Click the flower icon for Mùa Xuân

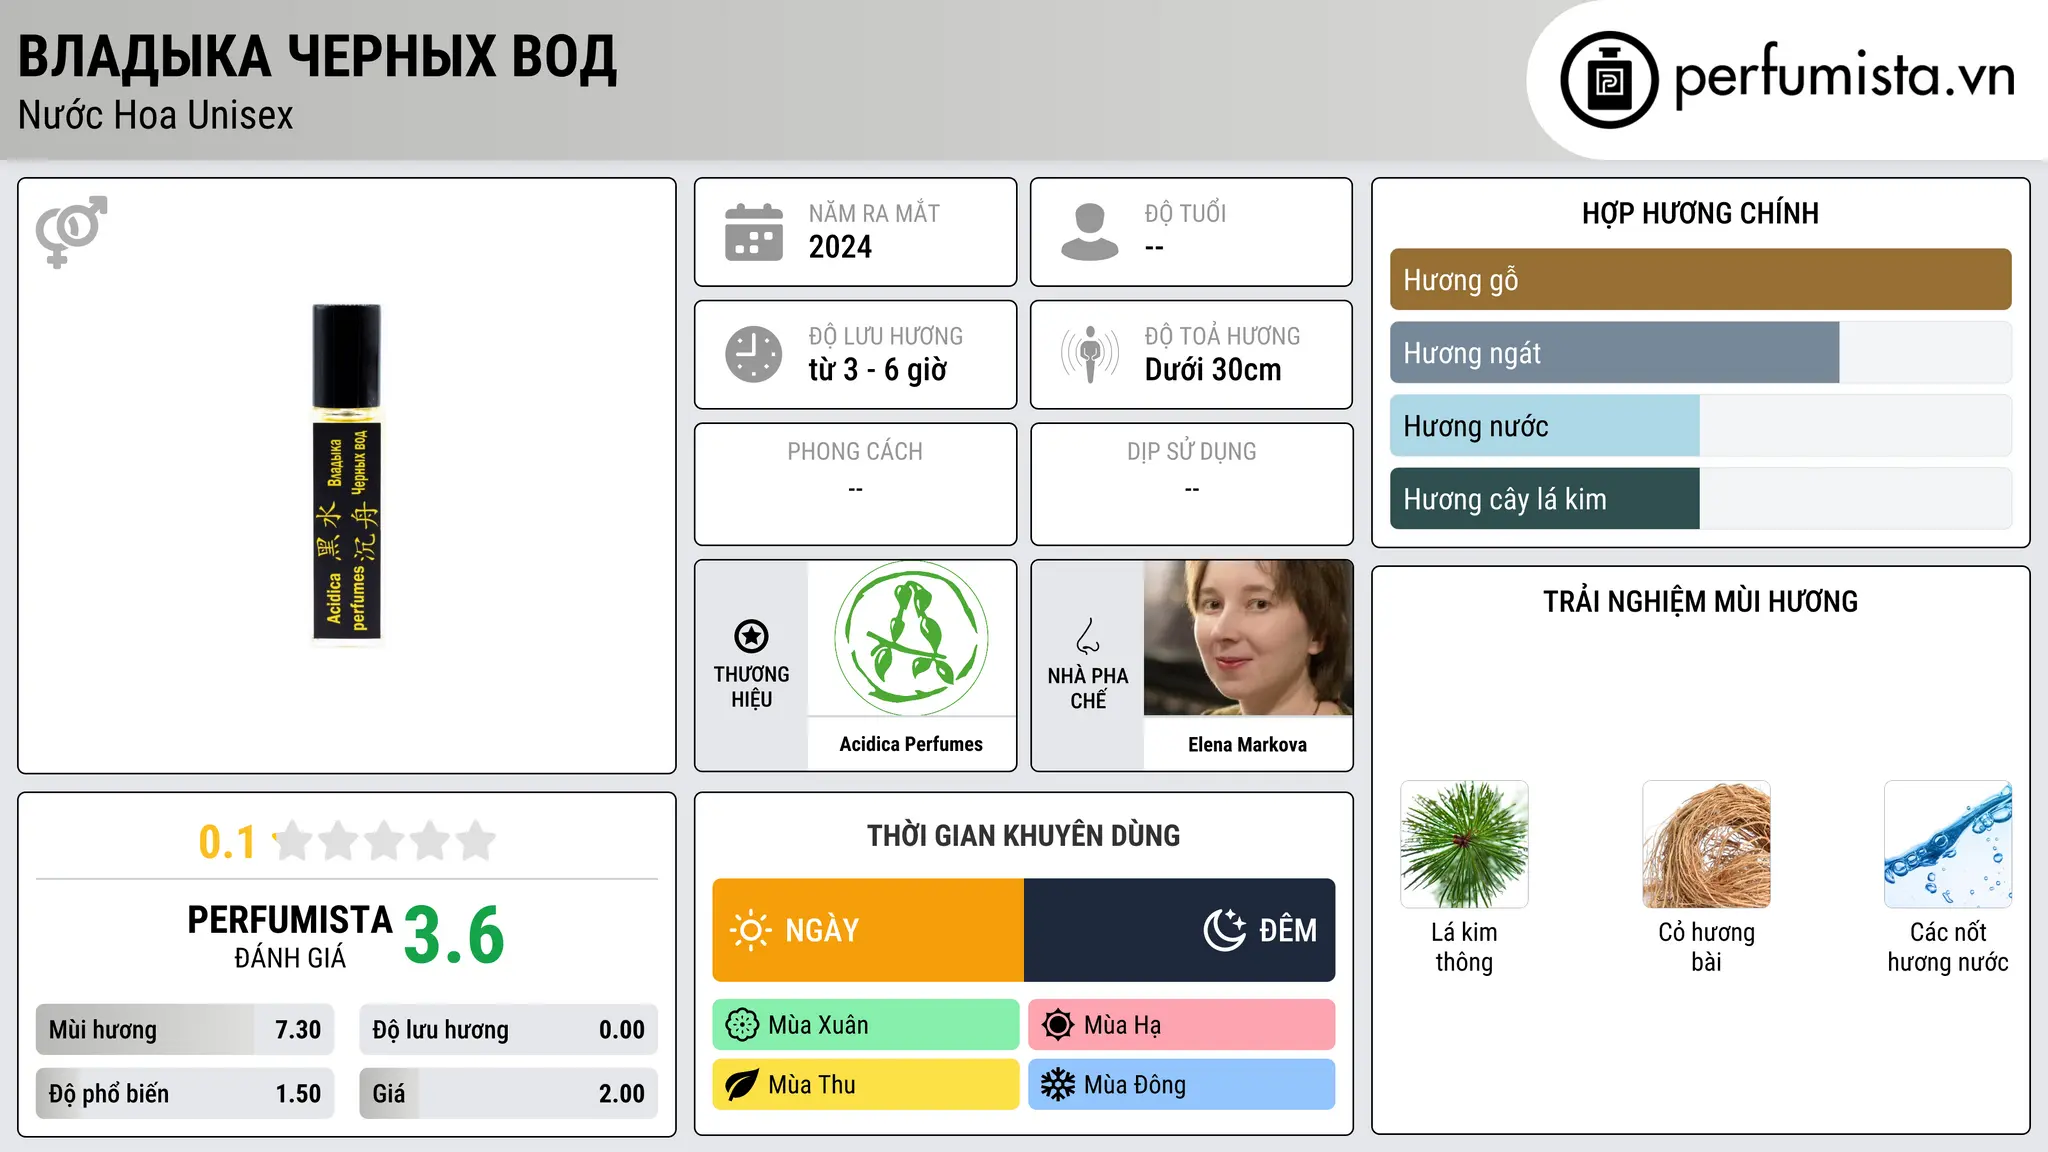pyautogui.click(x=742, y=1025)
